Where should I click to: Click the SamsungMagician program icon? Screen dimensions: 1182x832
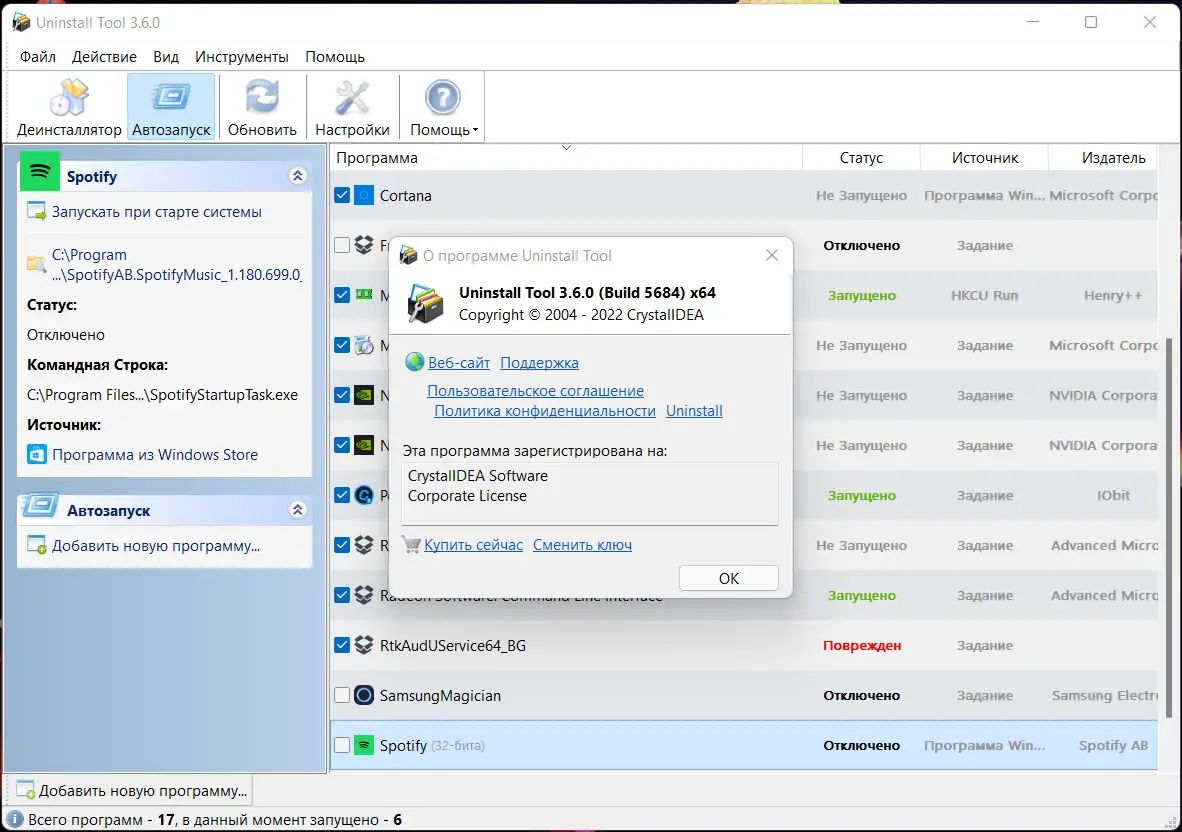click(x=364, y=695)
